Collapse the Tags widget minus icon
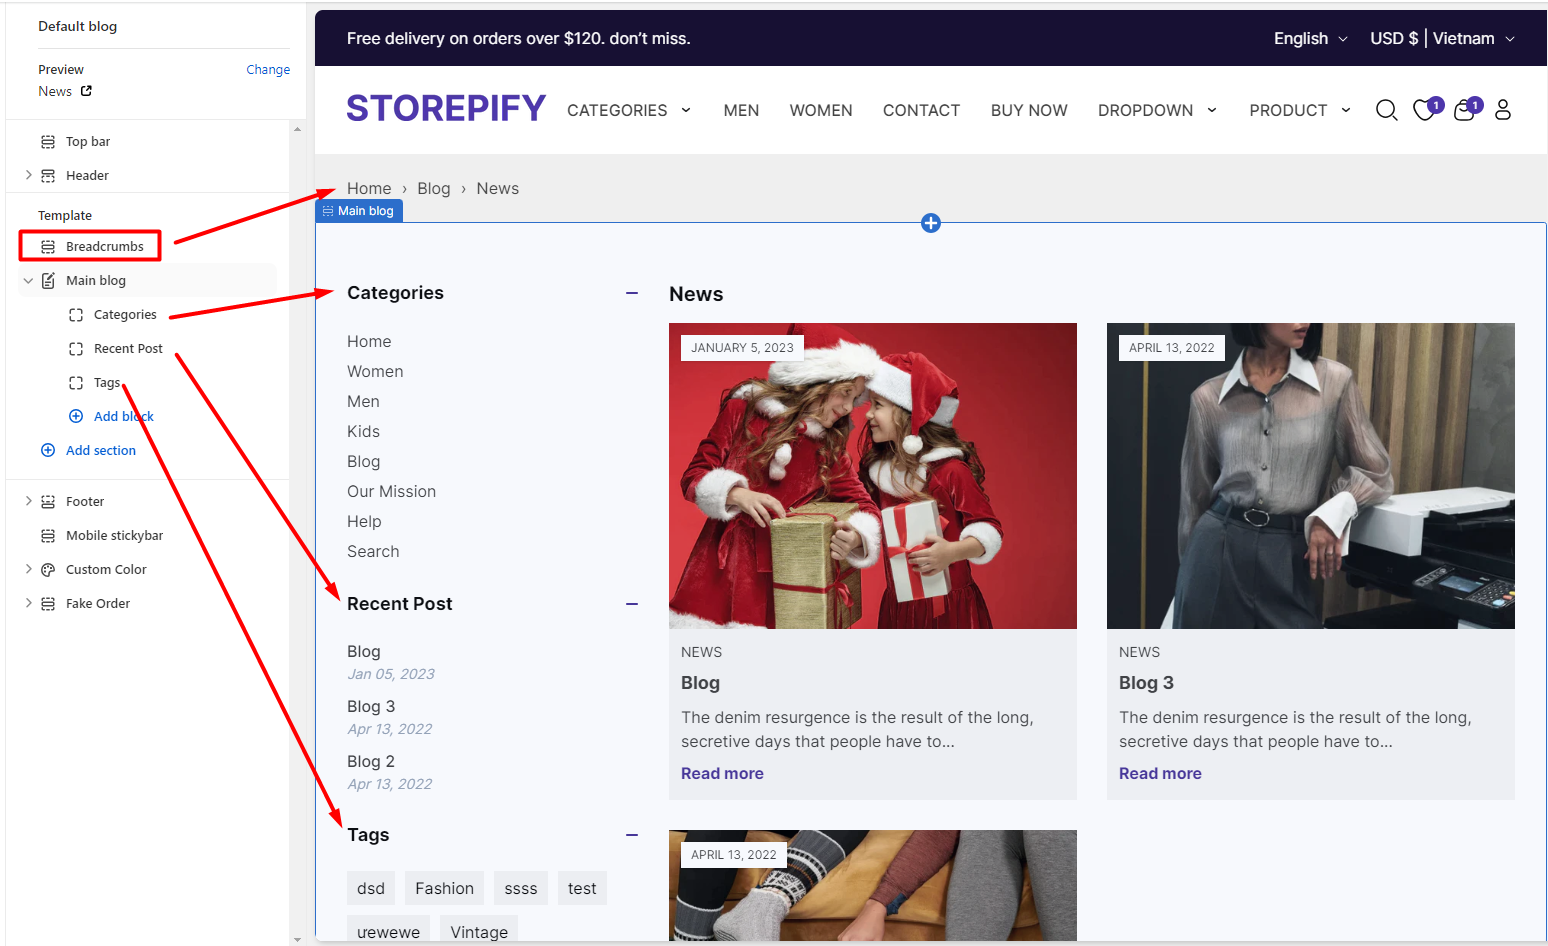Viewport: 1548px width, 946px height. coord(632,835)
